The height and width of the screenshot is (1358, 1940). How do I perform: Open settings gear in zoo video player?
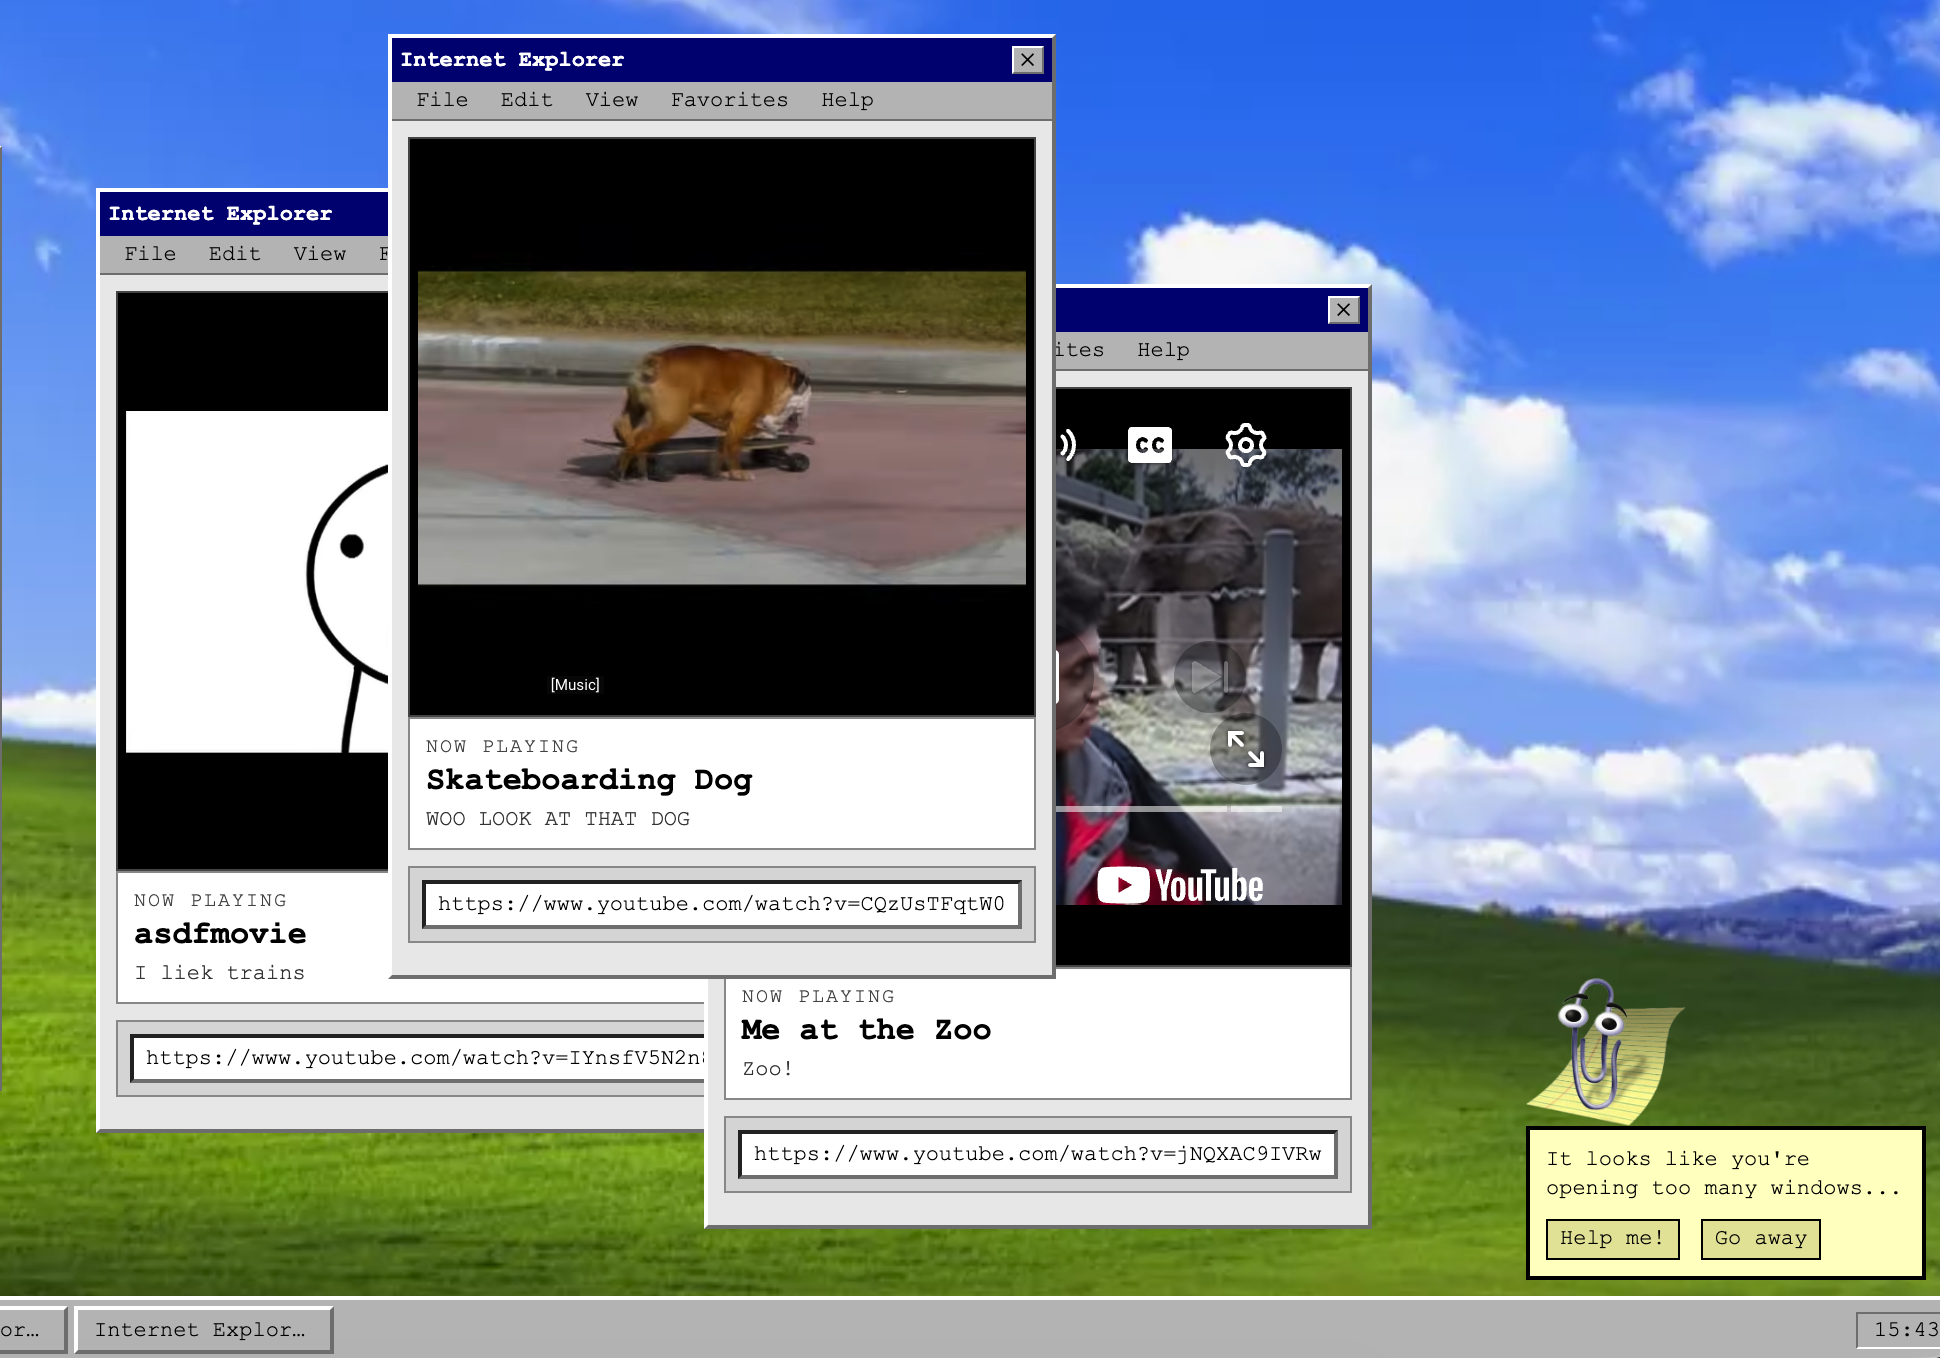1245,444
